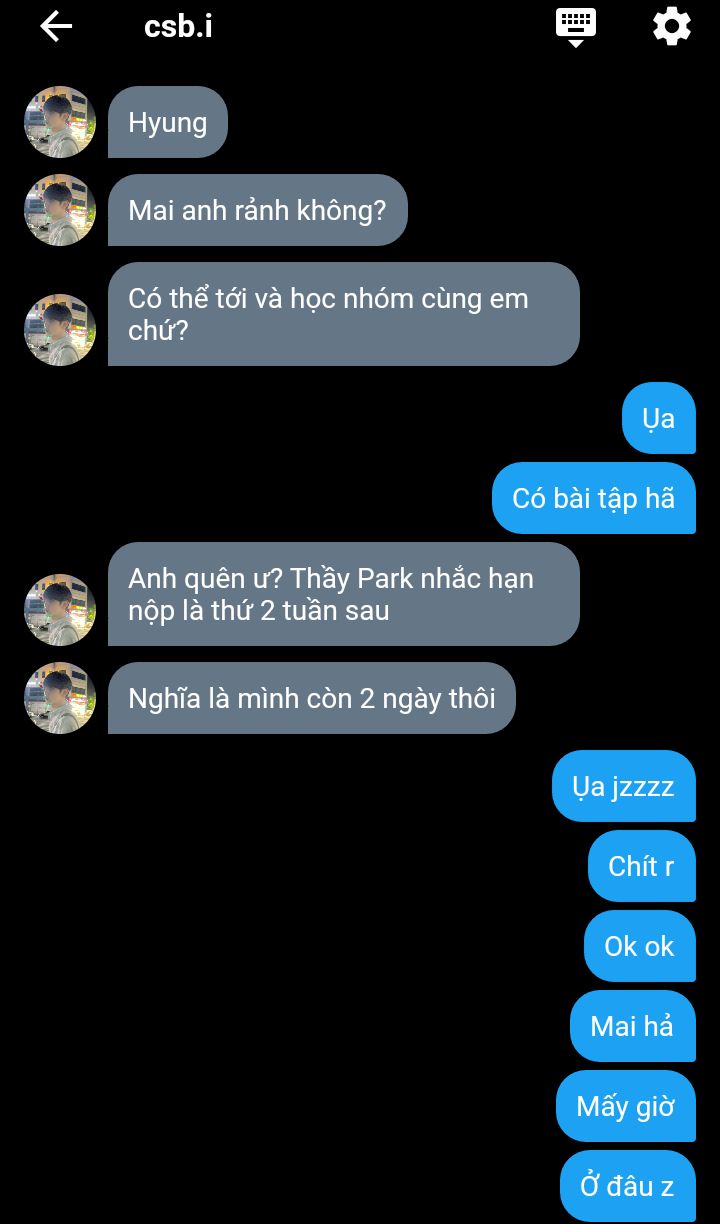Select the Ụa jzzzz message
720x1224 pixels.
(624, 786)
